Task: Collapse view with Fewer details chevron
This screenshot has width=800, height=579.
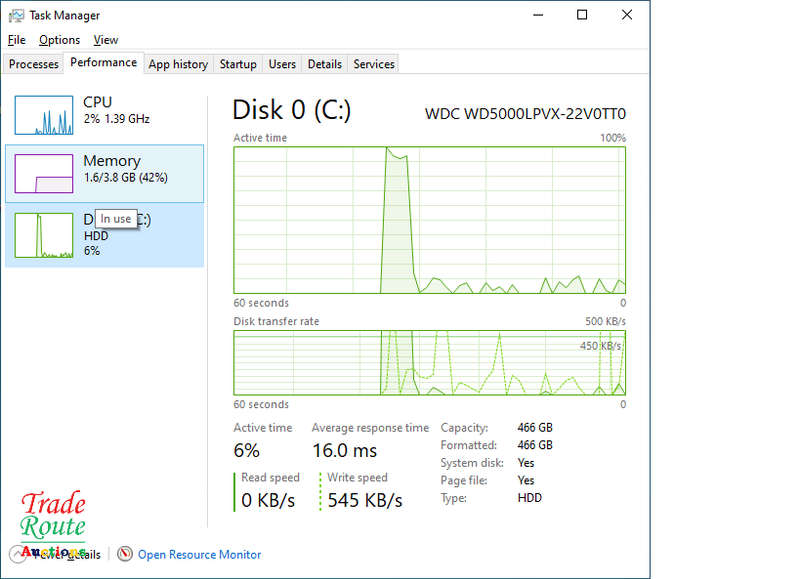Action: [18, 554]
